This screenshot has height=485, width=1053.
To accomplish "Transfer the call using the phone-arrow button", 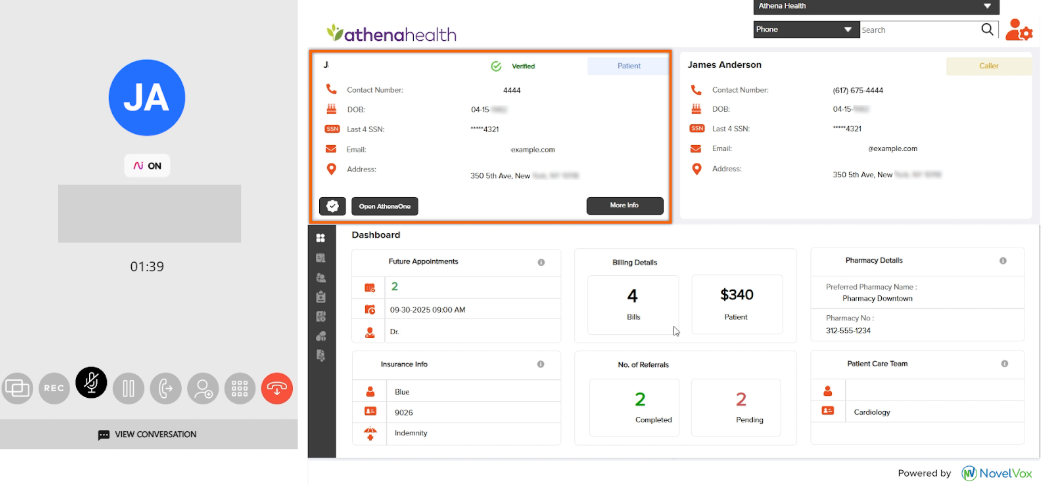I will coord(165,388).
